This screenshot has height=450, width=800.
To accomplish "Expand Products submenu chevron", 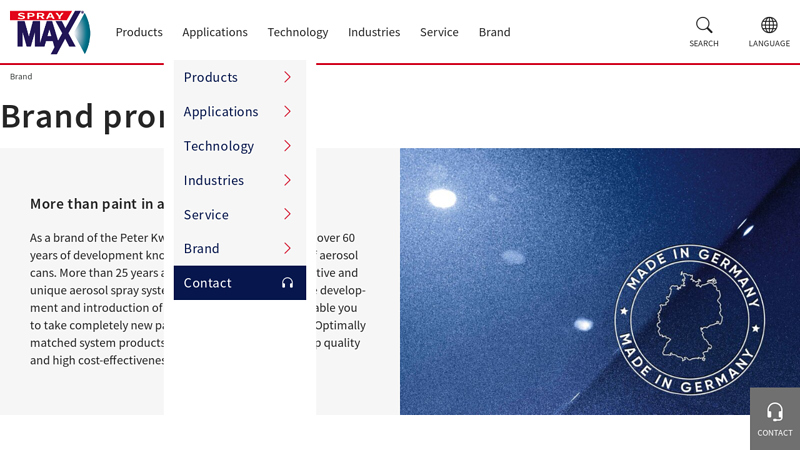I will [x=287, y=77].
